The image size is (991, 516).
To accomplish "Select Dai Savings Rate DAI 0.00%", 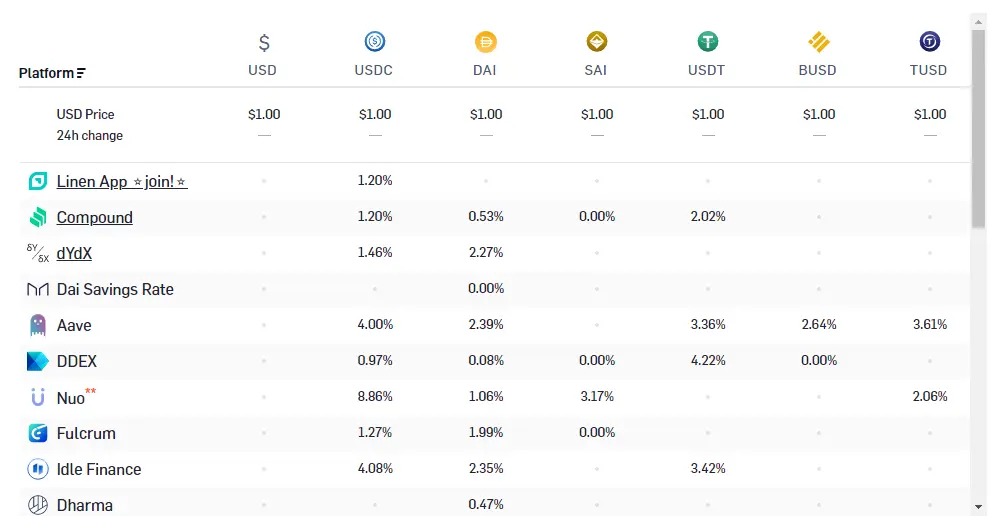I will click(486, 288).
